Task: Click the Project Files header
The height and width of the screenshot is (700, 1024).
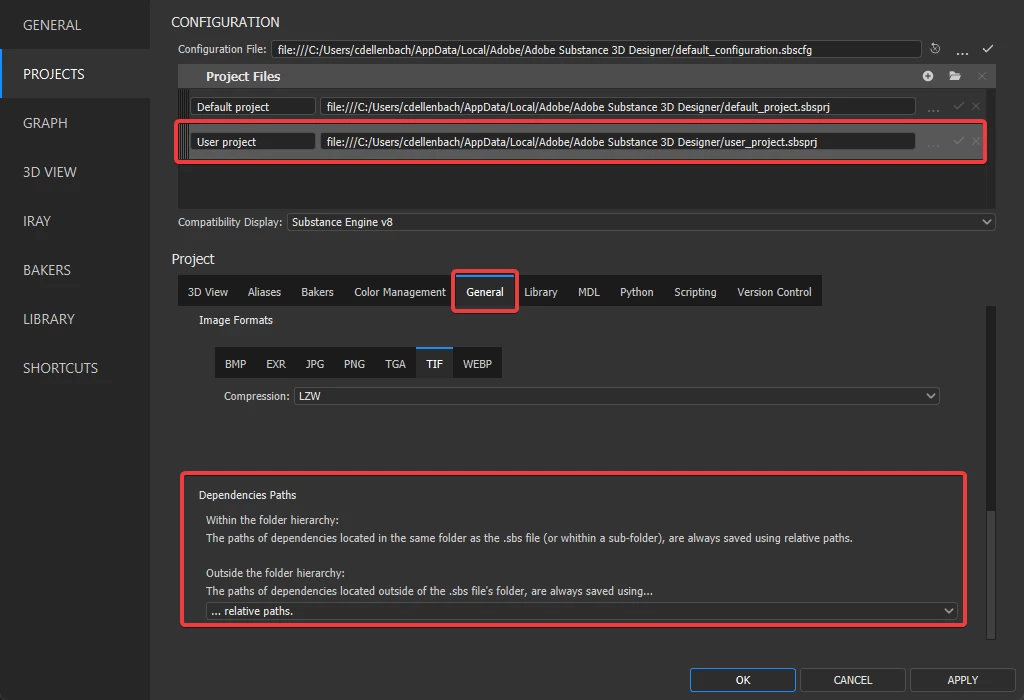Action: point(243,76)
